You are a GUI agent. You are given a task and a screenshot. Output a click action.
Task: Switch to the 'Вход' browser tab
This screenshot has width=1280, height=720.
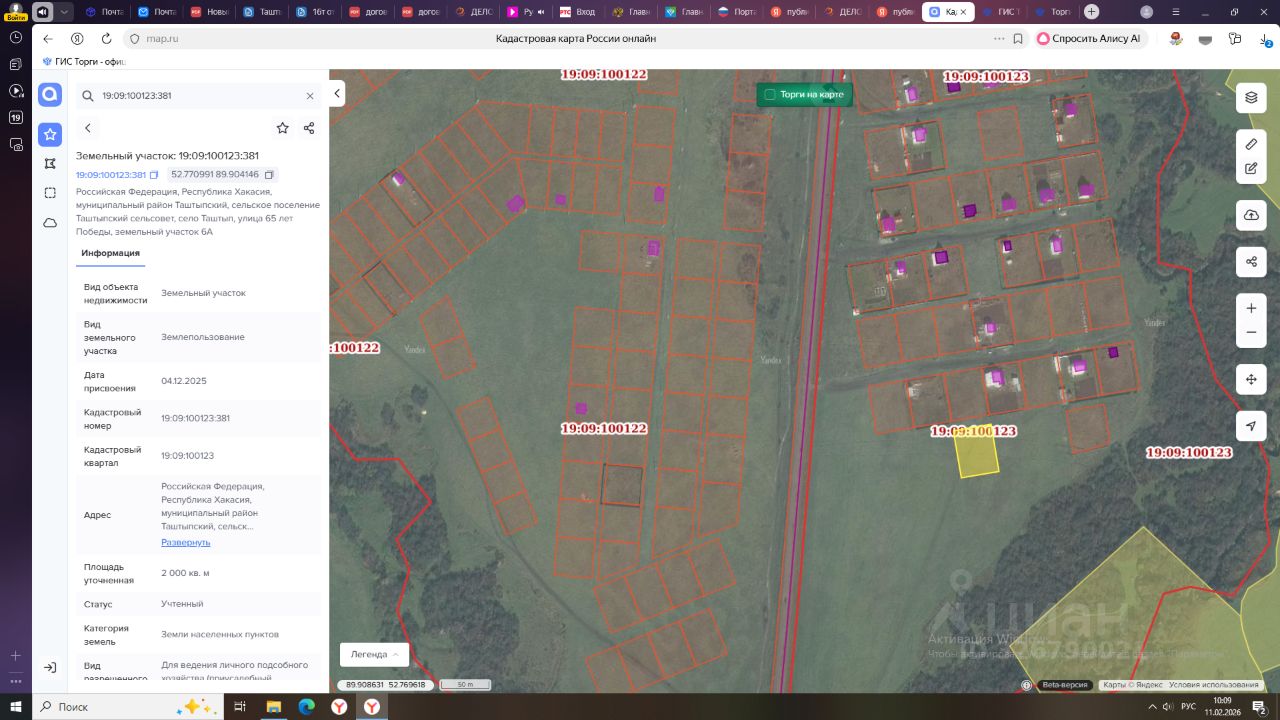click(x=578, y=12)
